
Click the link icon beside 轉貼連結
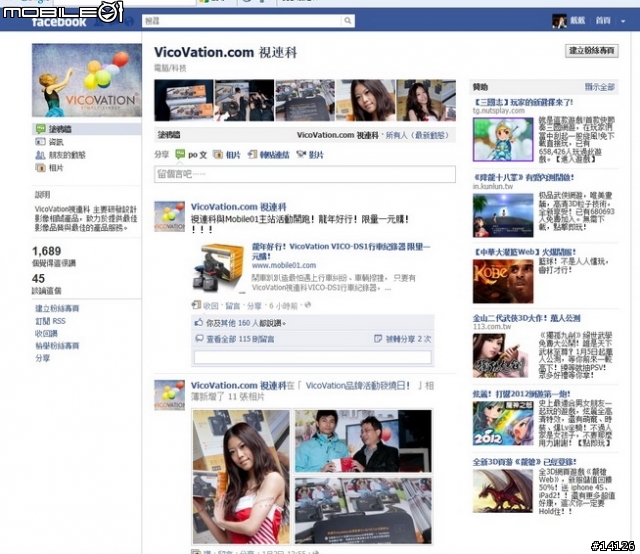pyautogui.click(x=252, y=154)
